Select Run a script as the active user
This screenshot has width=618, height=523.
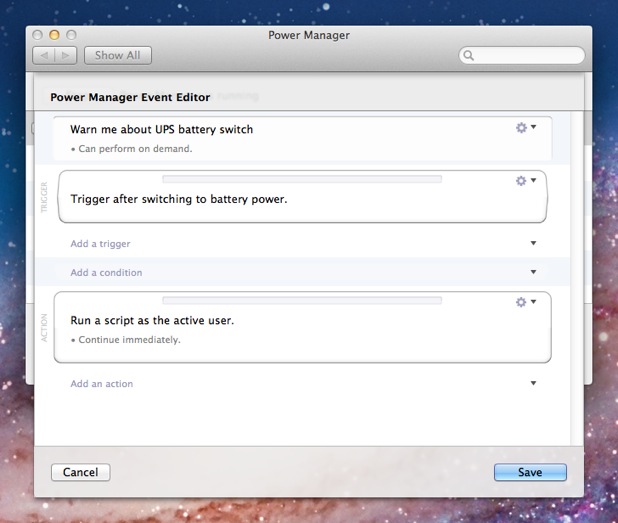[152, 320]
